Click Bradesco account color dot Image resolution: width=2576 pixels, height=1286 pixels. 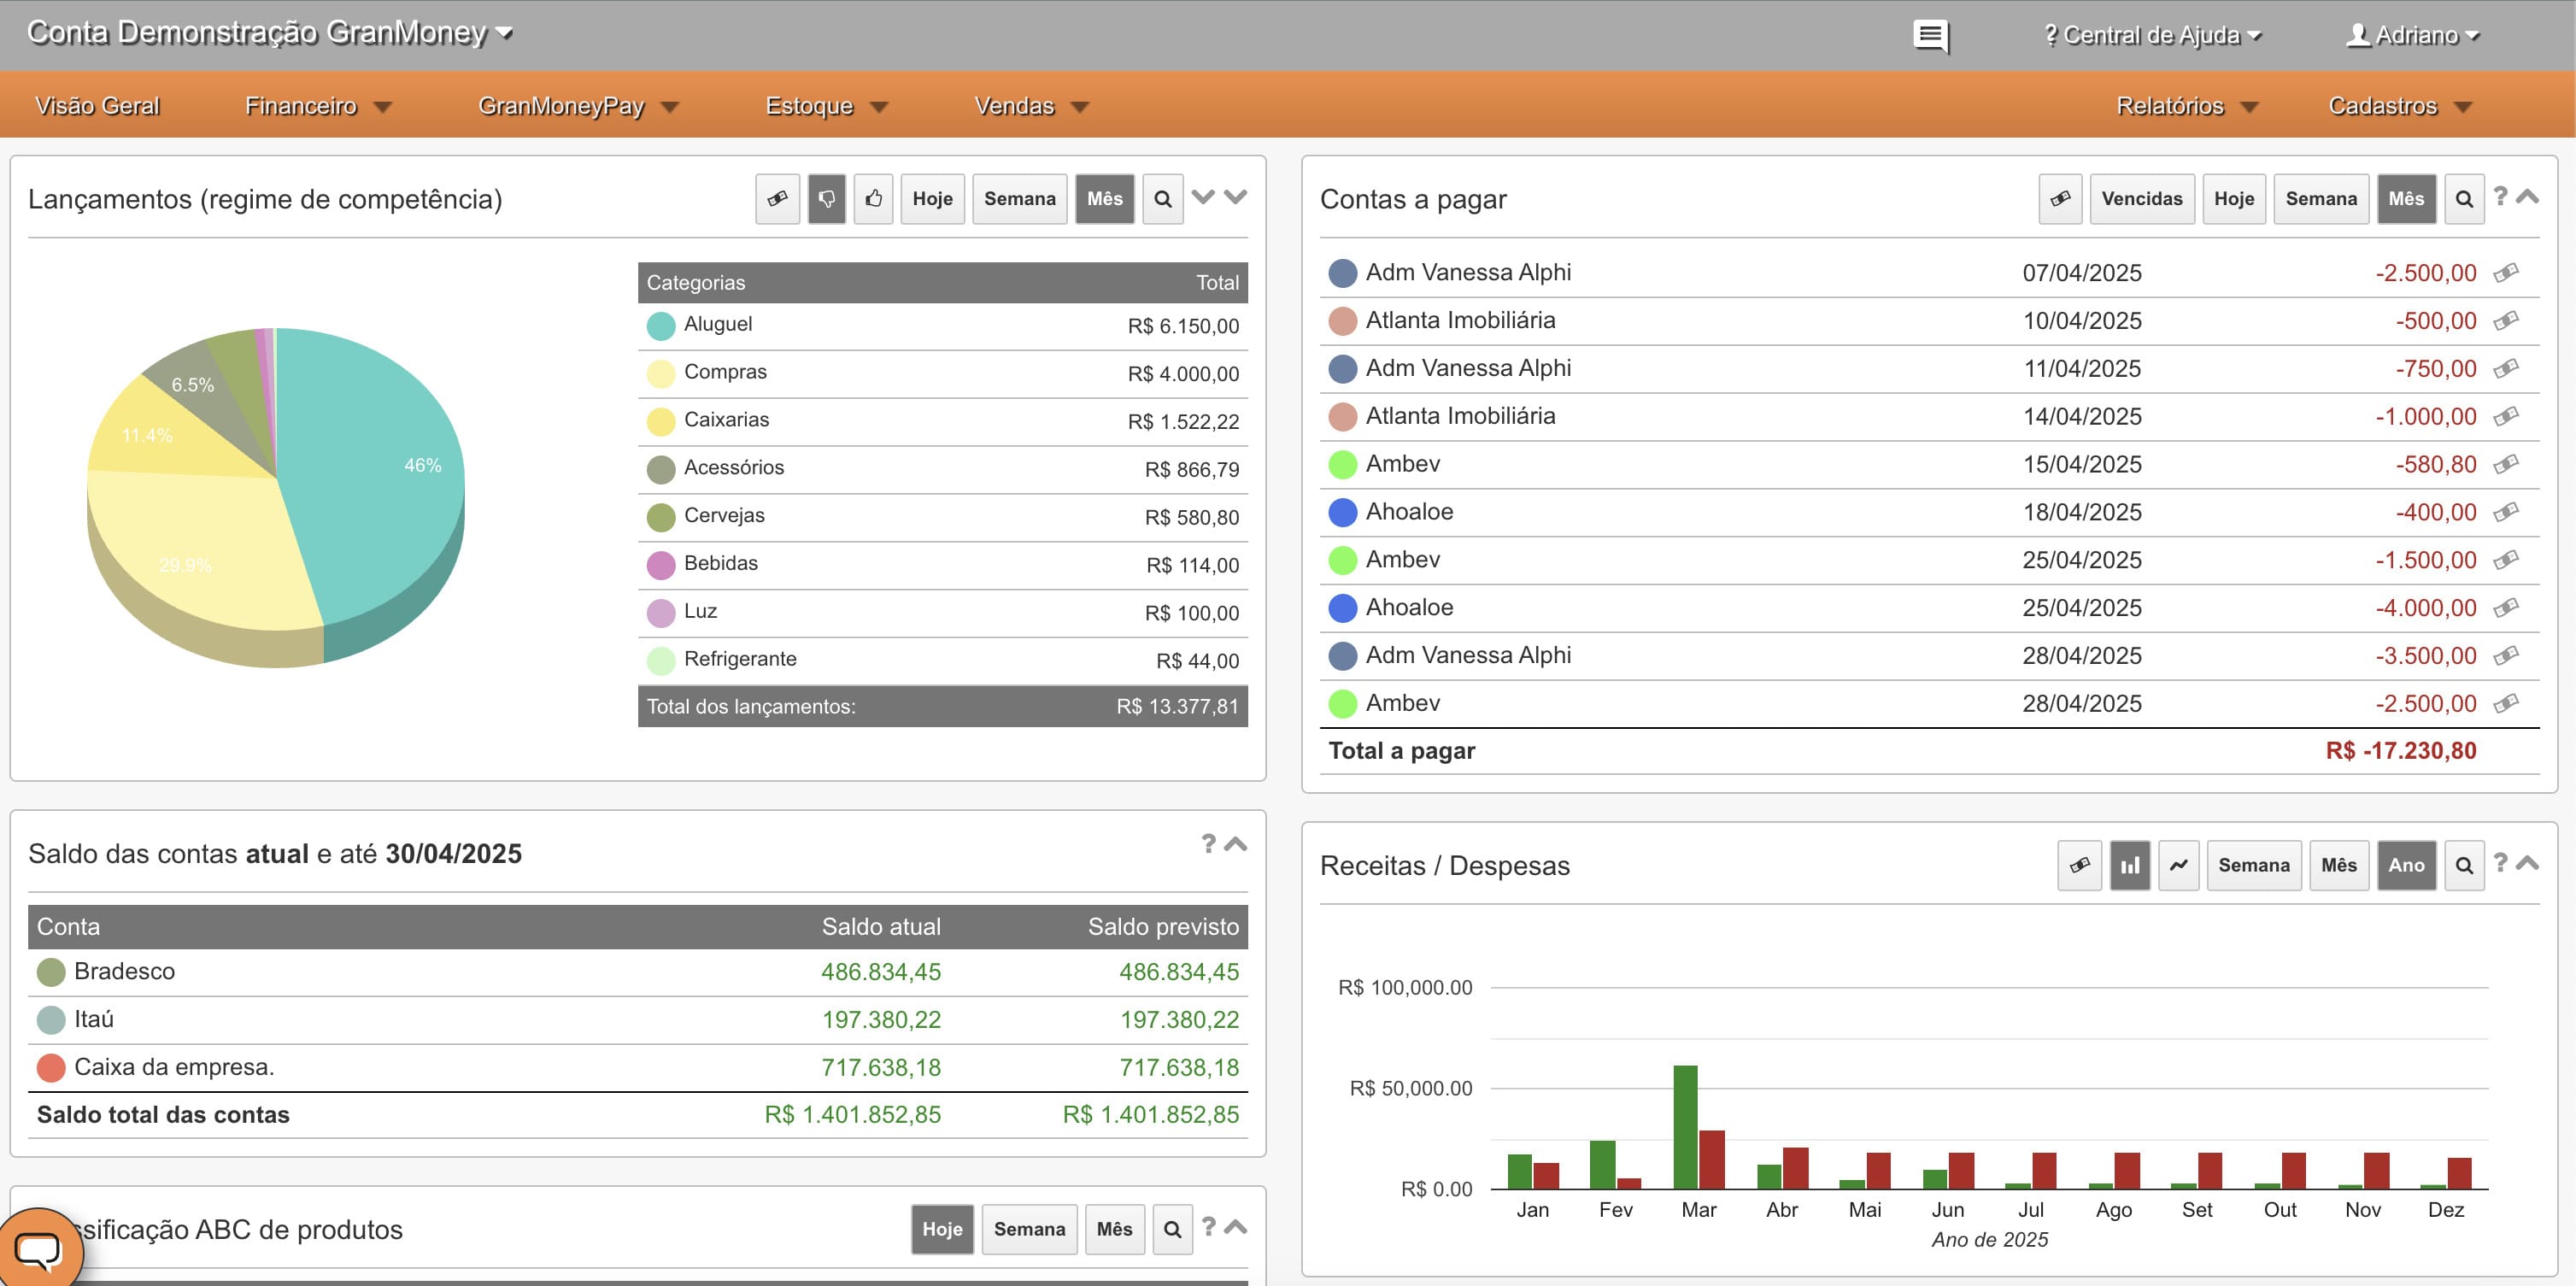pyautogui.click(x=51, y=972)
